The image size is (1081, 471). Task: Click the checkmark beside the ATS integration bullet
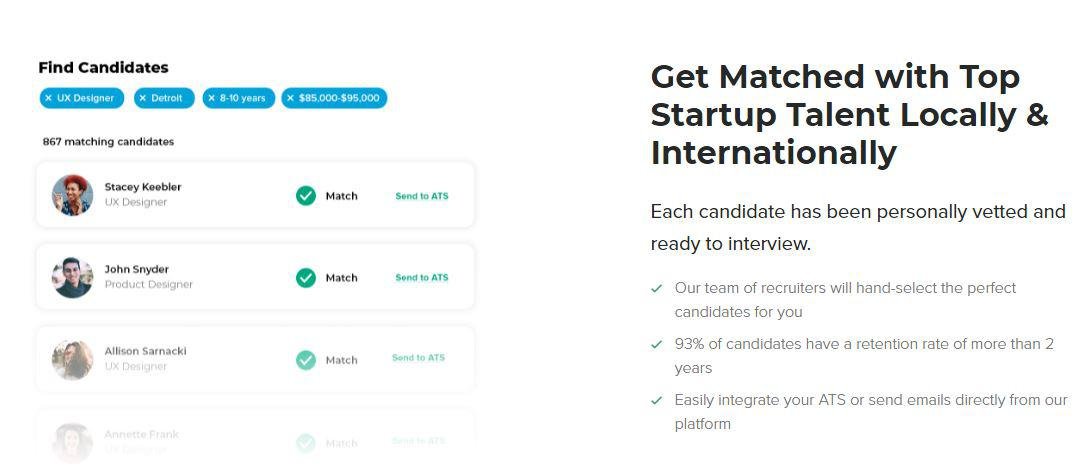click(x=657, y=400)
